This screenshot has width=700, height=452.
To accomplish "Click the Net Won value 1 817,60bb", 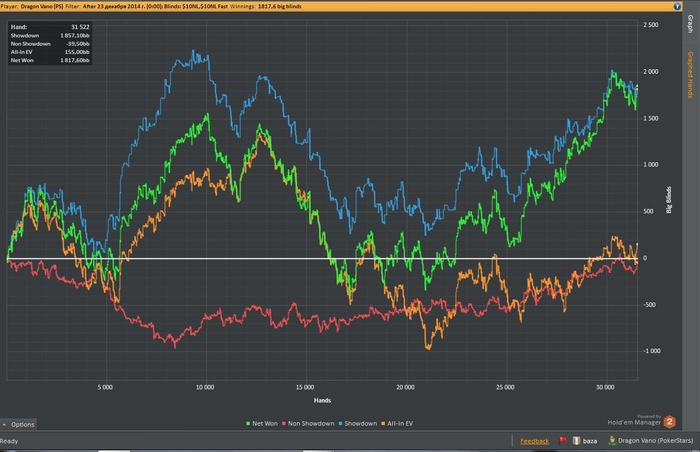I will pos(75,60).
